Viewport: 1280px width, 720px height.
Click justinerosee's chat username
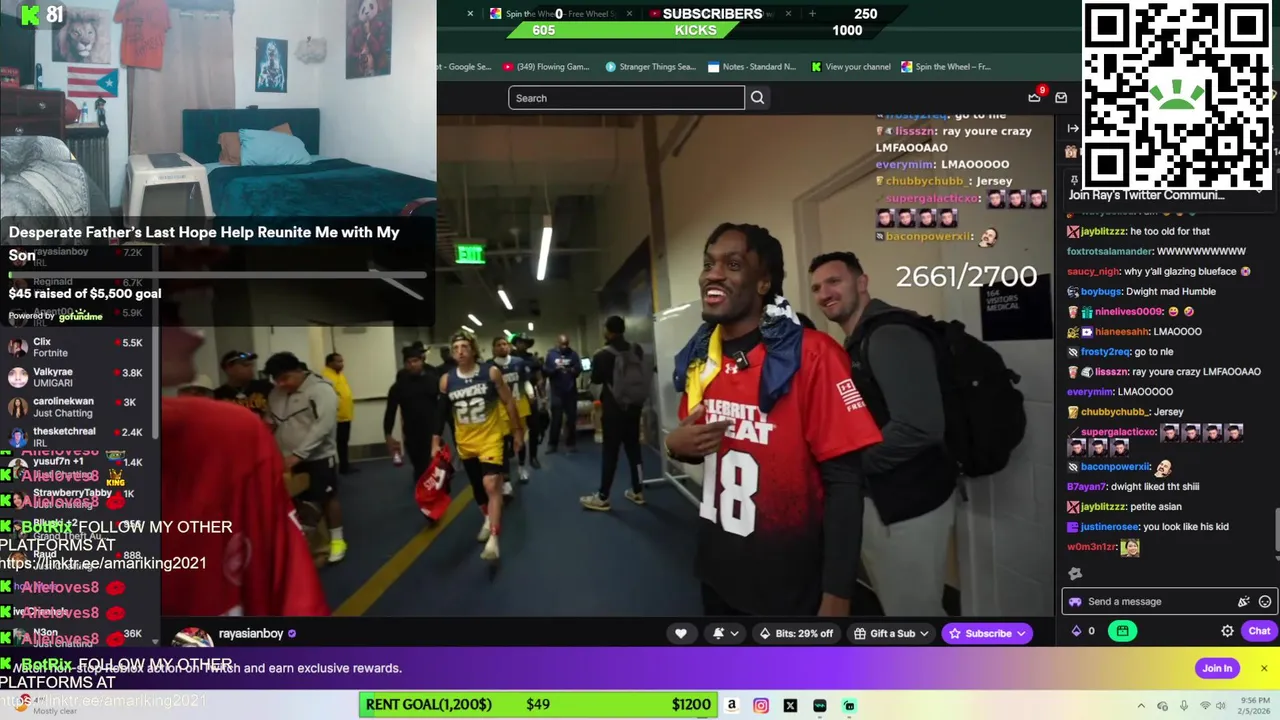tap(1109, 527)
